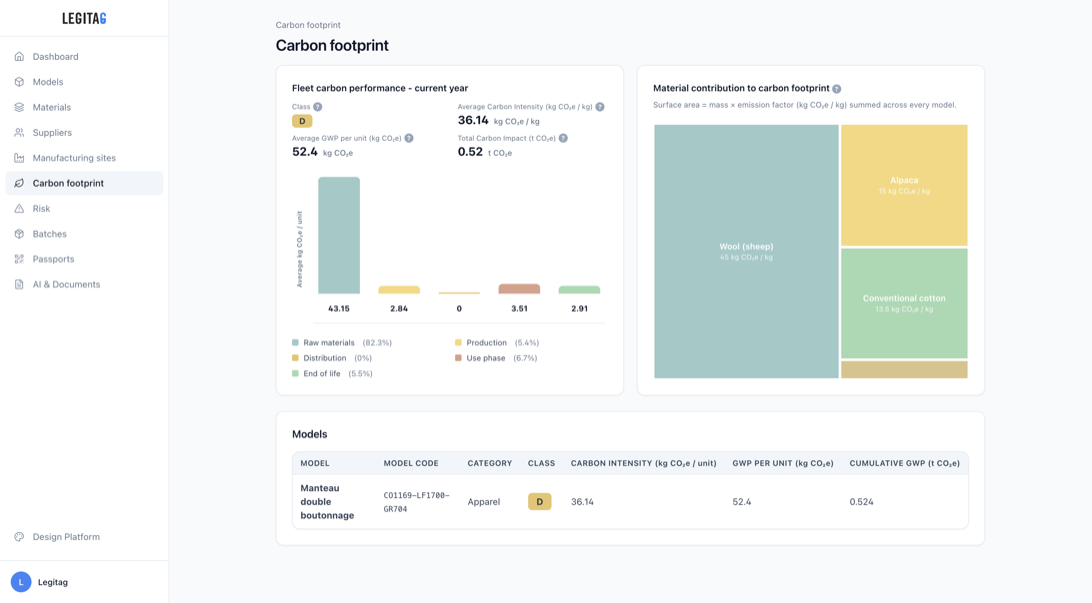
Task: Click the small unlabeled tan treemap block
Action: coord(904,369)
